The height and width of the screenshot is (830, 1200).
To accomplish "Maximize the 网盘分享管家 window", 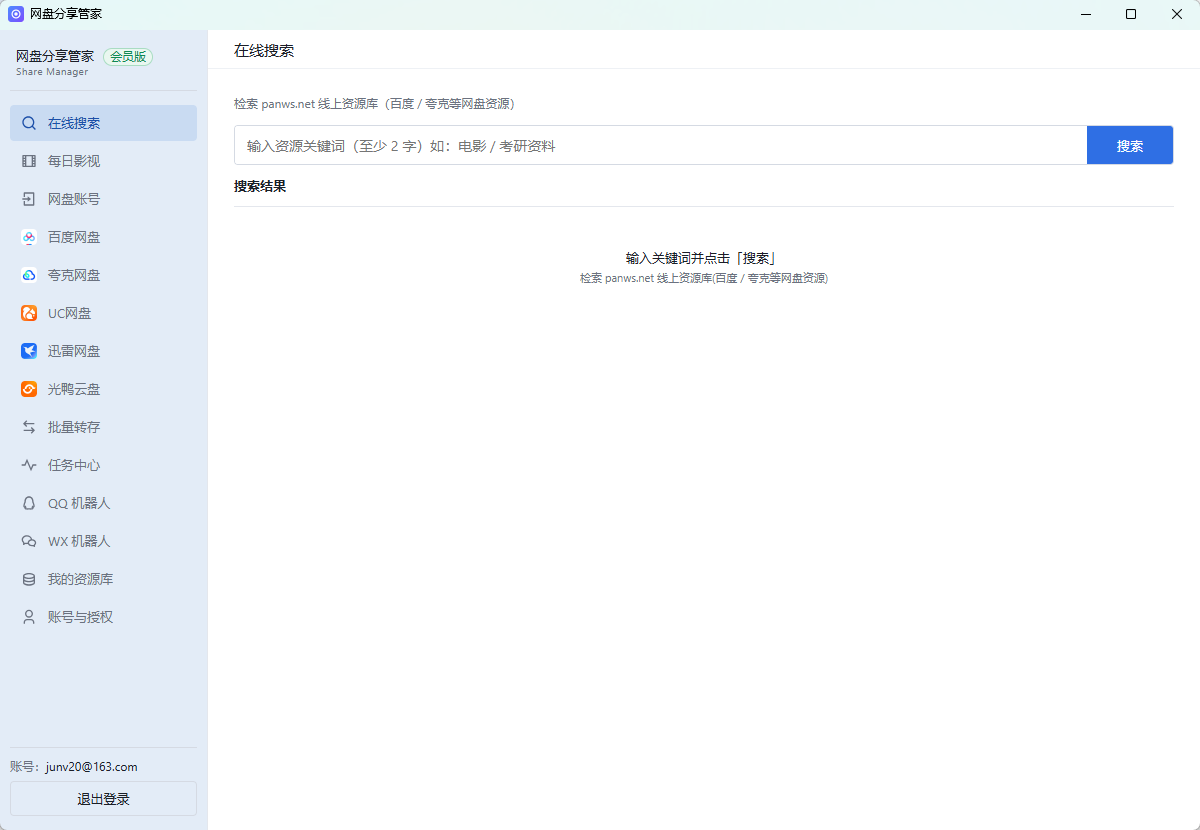I will point(1131,14).
